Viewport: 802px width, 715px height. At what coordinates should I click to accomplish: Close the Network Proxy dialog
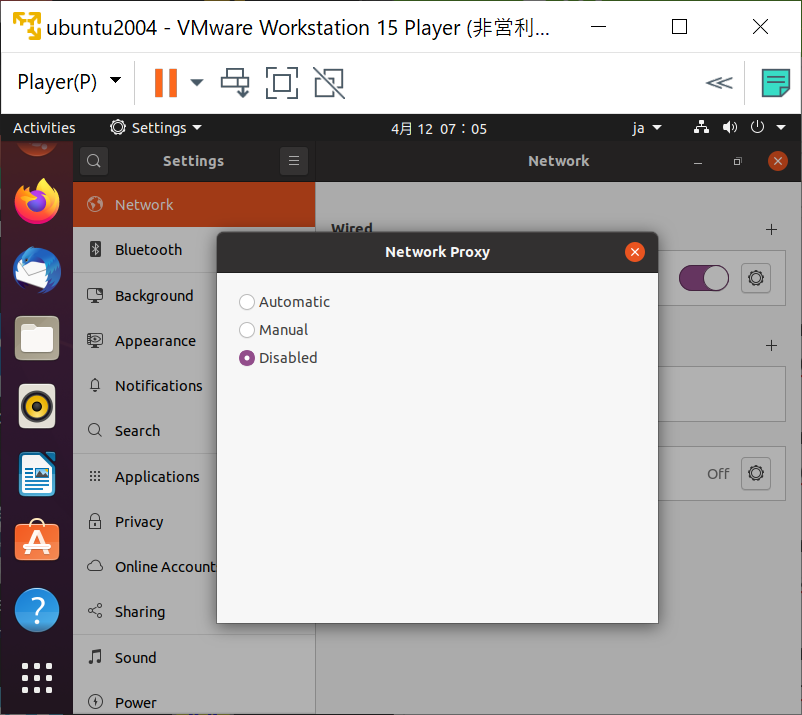635,252
